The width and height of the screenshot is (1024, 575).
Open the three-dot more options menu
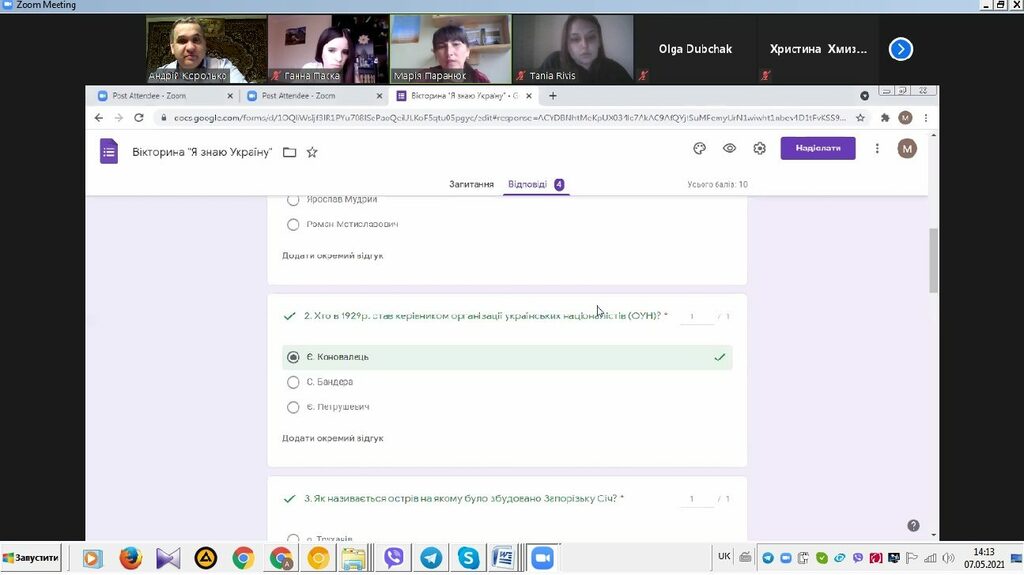coord(877,148)
